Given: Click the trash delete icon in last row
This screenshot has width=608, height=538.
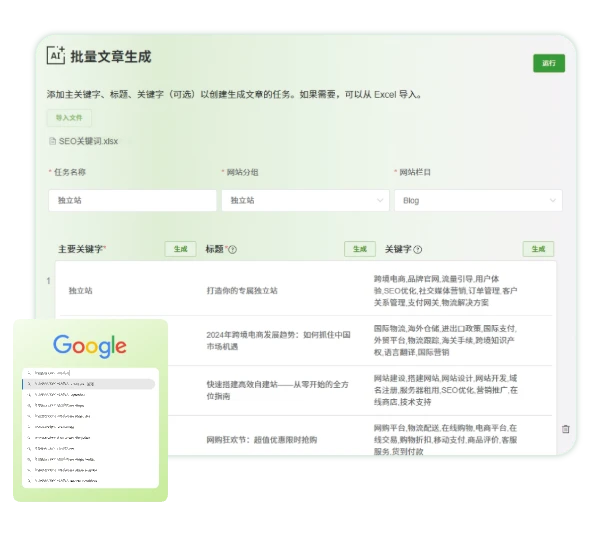Looking at the screenshot, I should click(566, 429).
